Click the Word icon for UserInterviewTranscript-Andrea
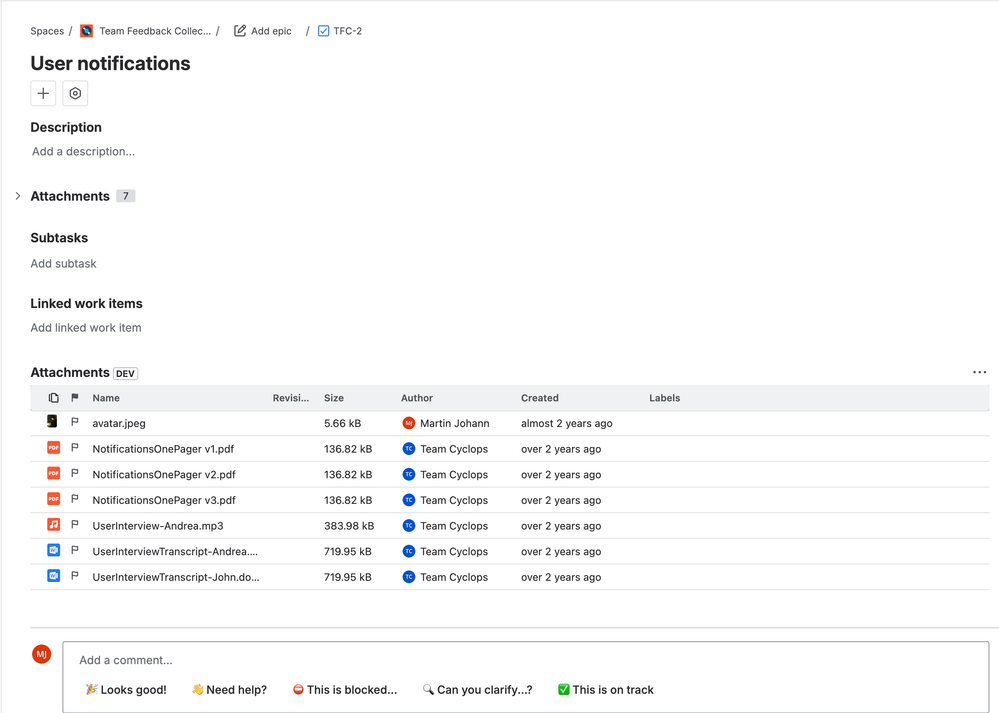Image resolution: width=999 pixels, height=713 pixels. click(54, 550)
